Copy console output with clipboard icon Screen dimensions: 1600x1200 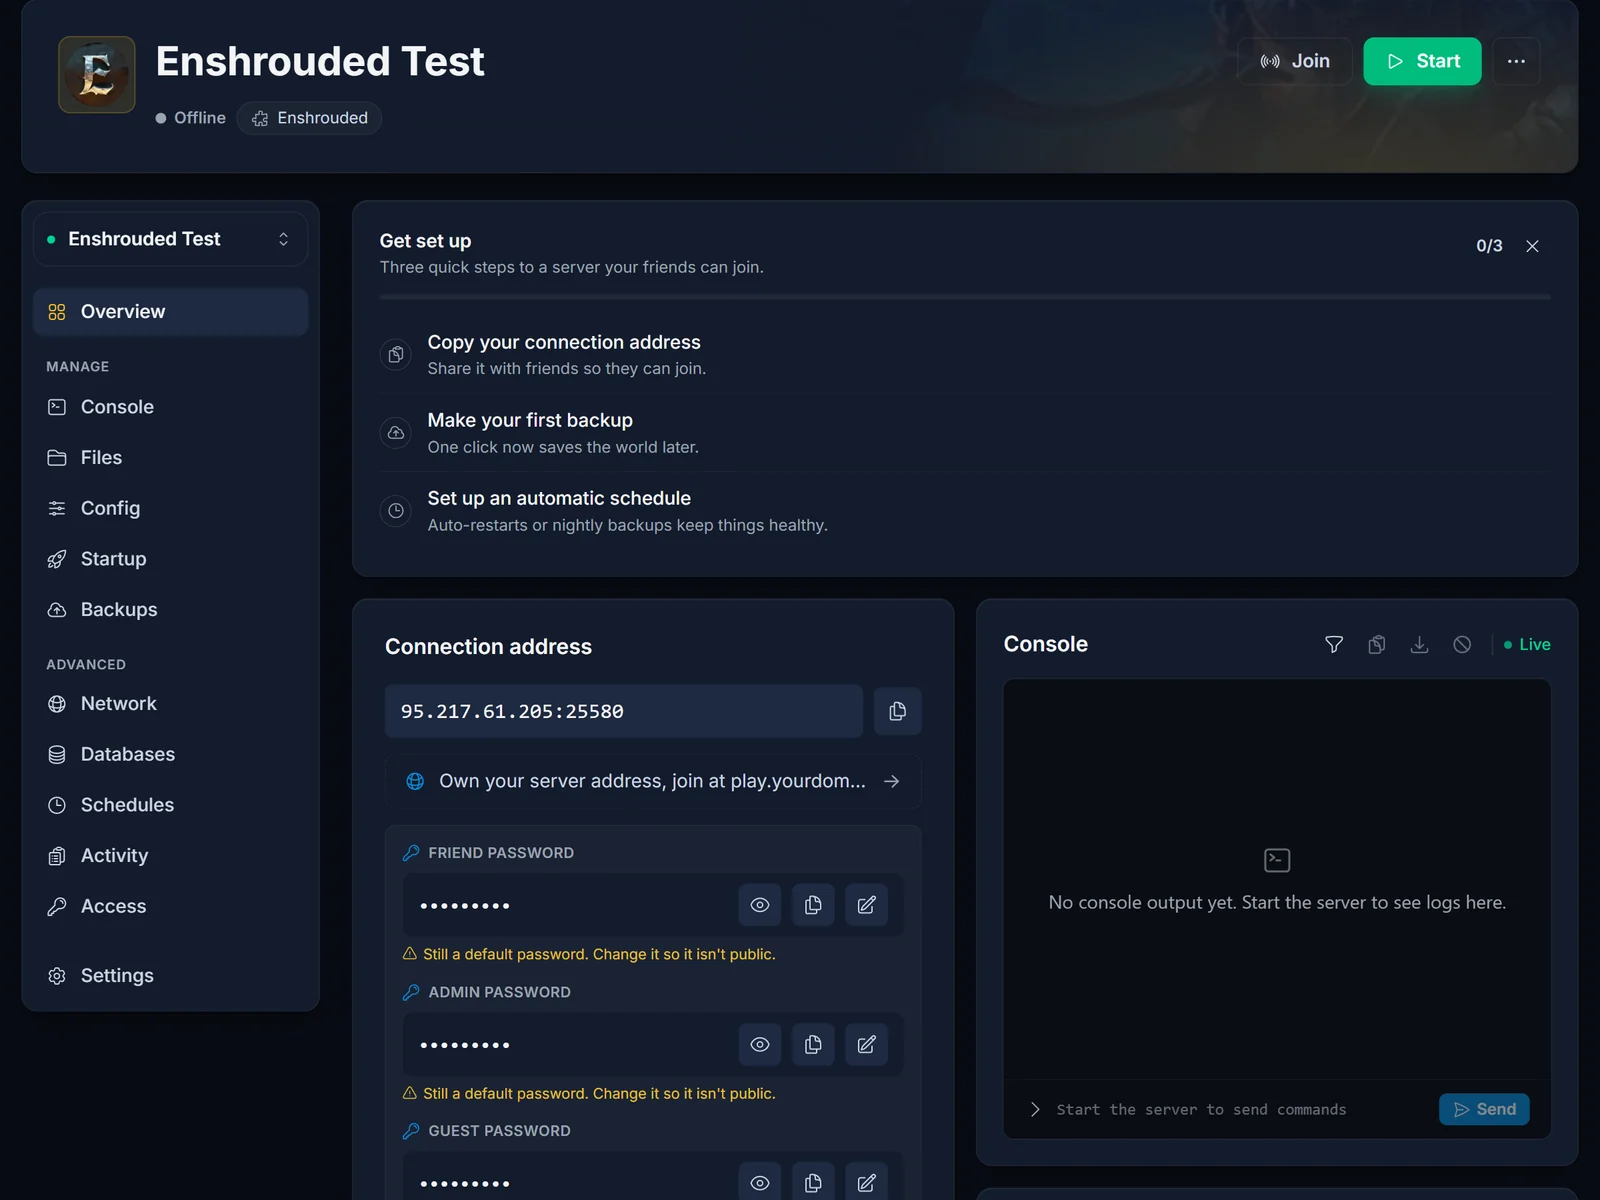(1377, 645)
